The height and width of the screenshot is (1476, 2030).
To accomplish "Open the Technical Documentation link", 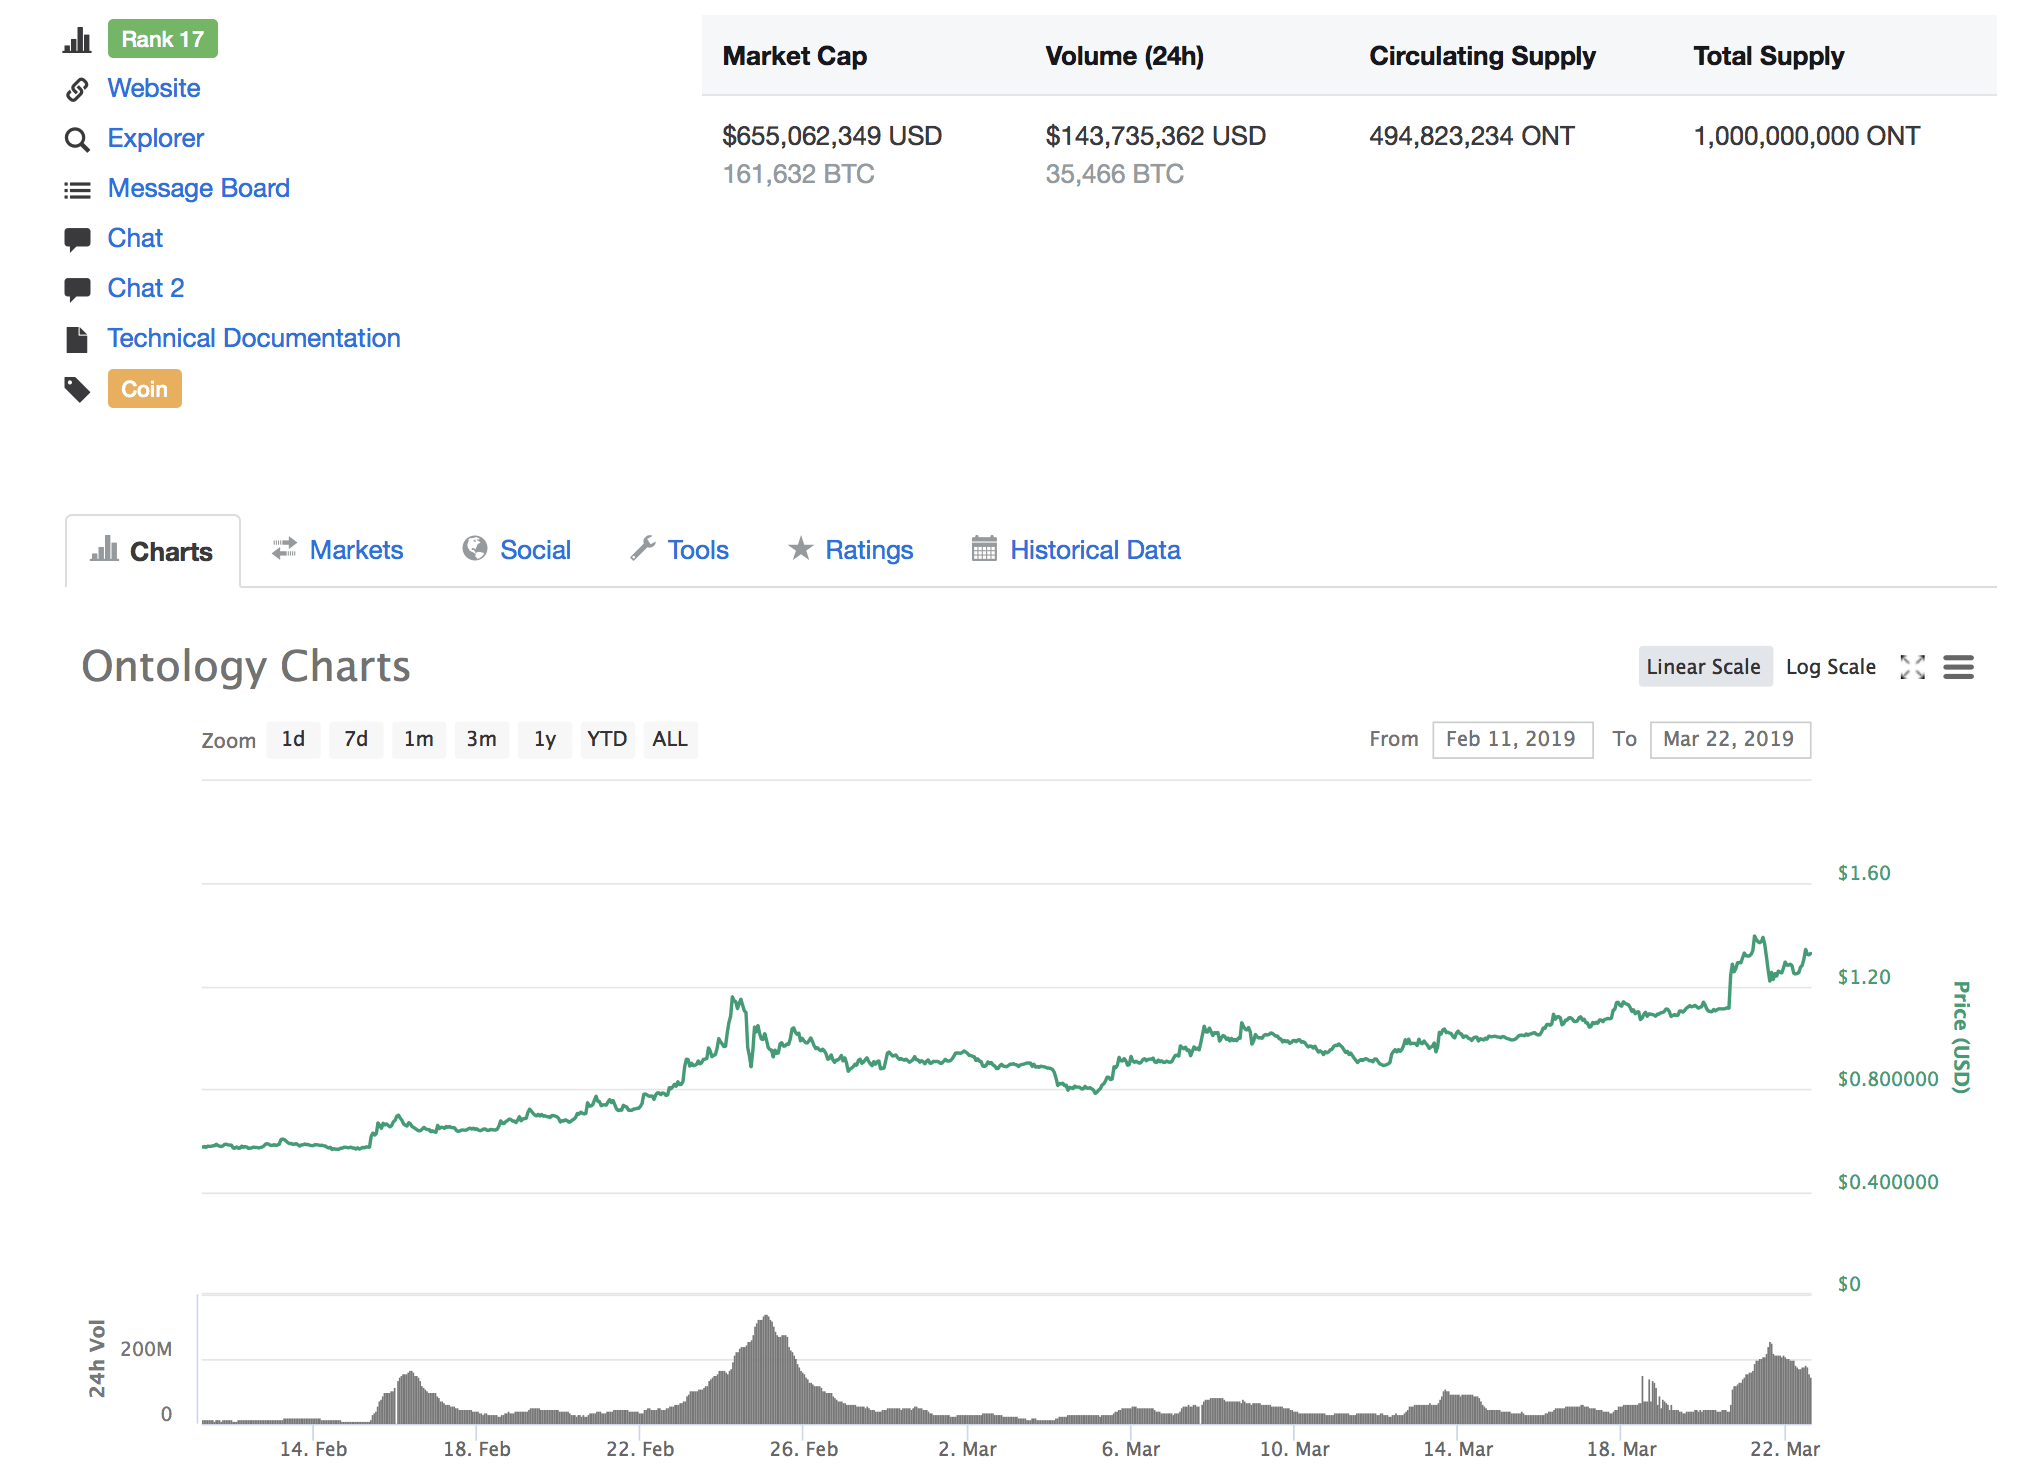I will pos(254,338).
